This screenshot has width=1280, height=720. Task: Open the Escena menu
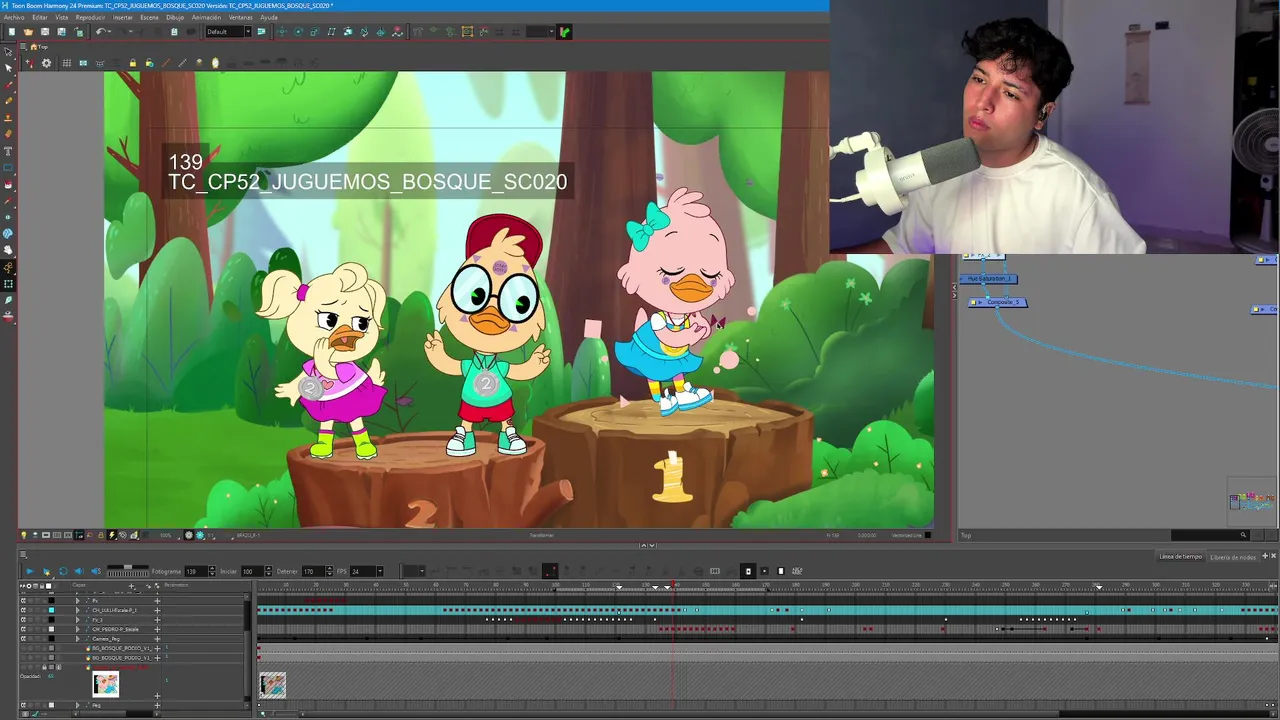pos(149,17)
